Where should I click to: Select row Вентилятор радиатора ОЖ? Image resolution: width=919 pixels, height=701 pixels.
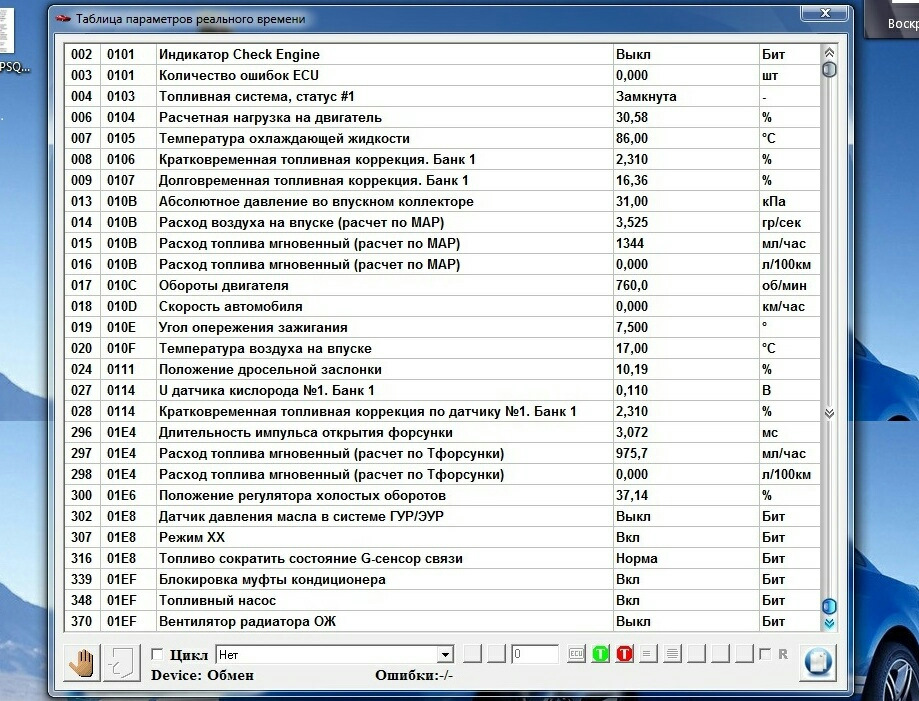pyautogui.click(x=443, y=621)
